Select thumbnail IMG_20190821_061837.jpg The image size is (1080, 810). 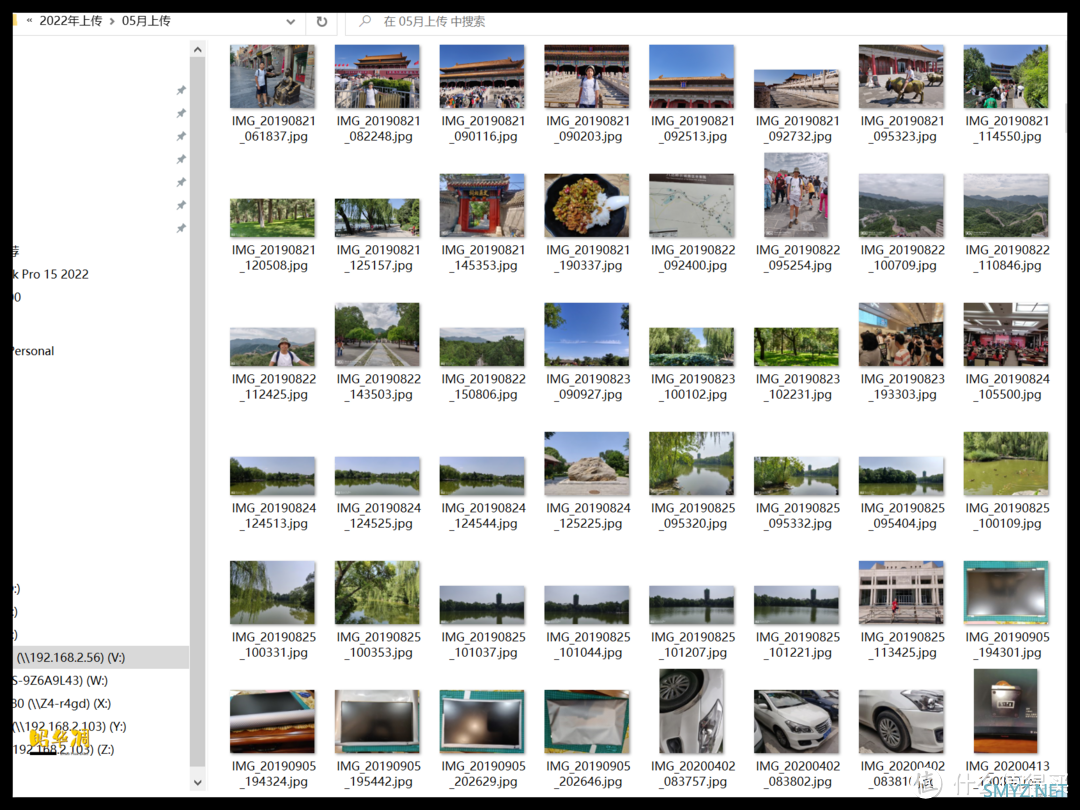pos(273,76)
